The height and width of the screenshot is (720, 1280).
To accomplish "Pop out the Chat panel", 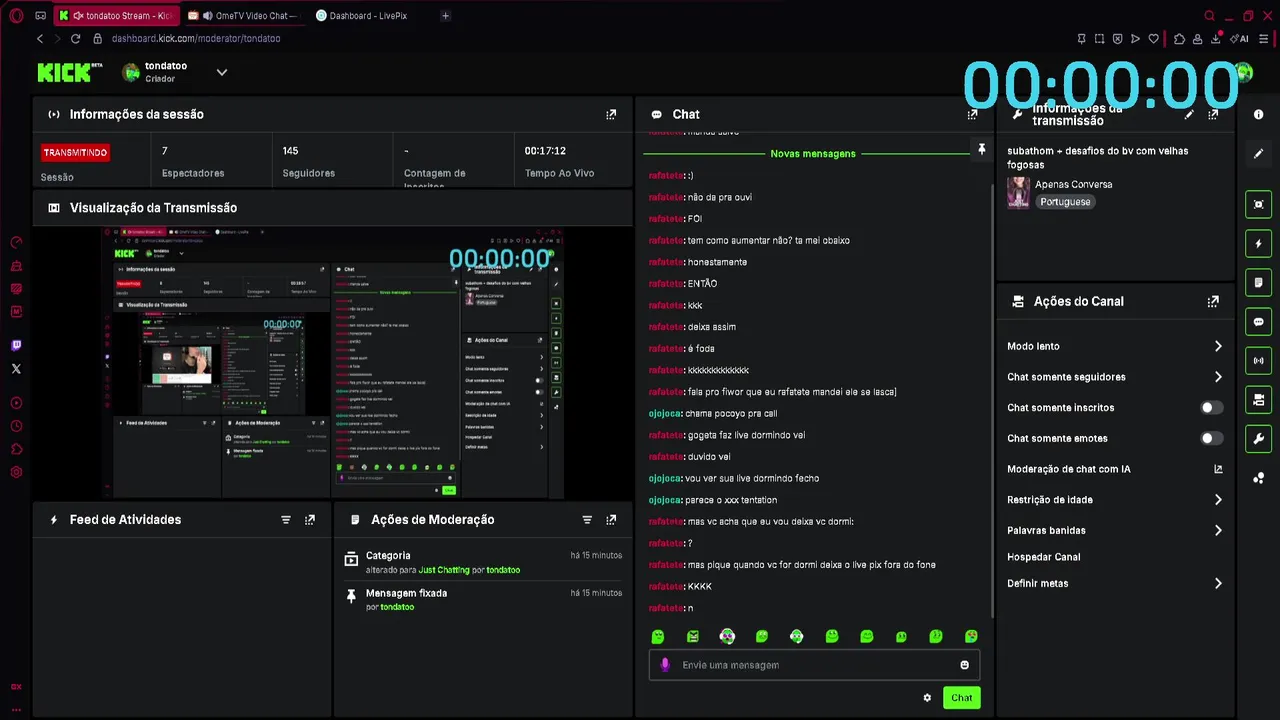I will click(972, 114).
